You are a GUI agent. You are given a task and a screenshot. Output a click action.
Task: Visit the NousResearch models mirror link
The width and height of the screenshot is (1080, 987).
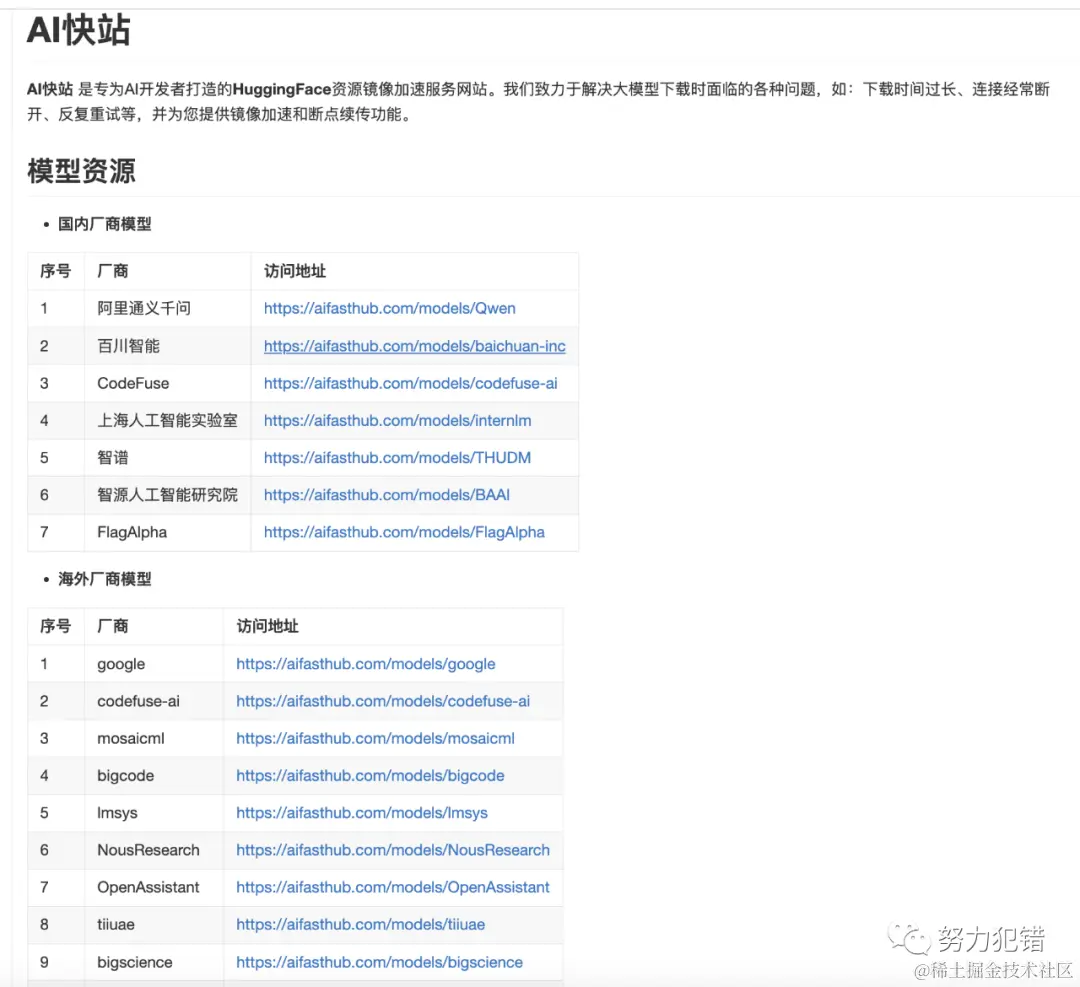click(393, 850)
